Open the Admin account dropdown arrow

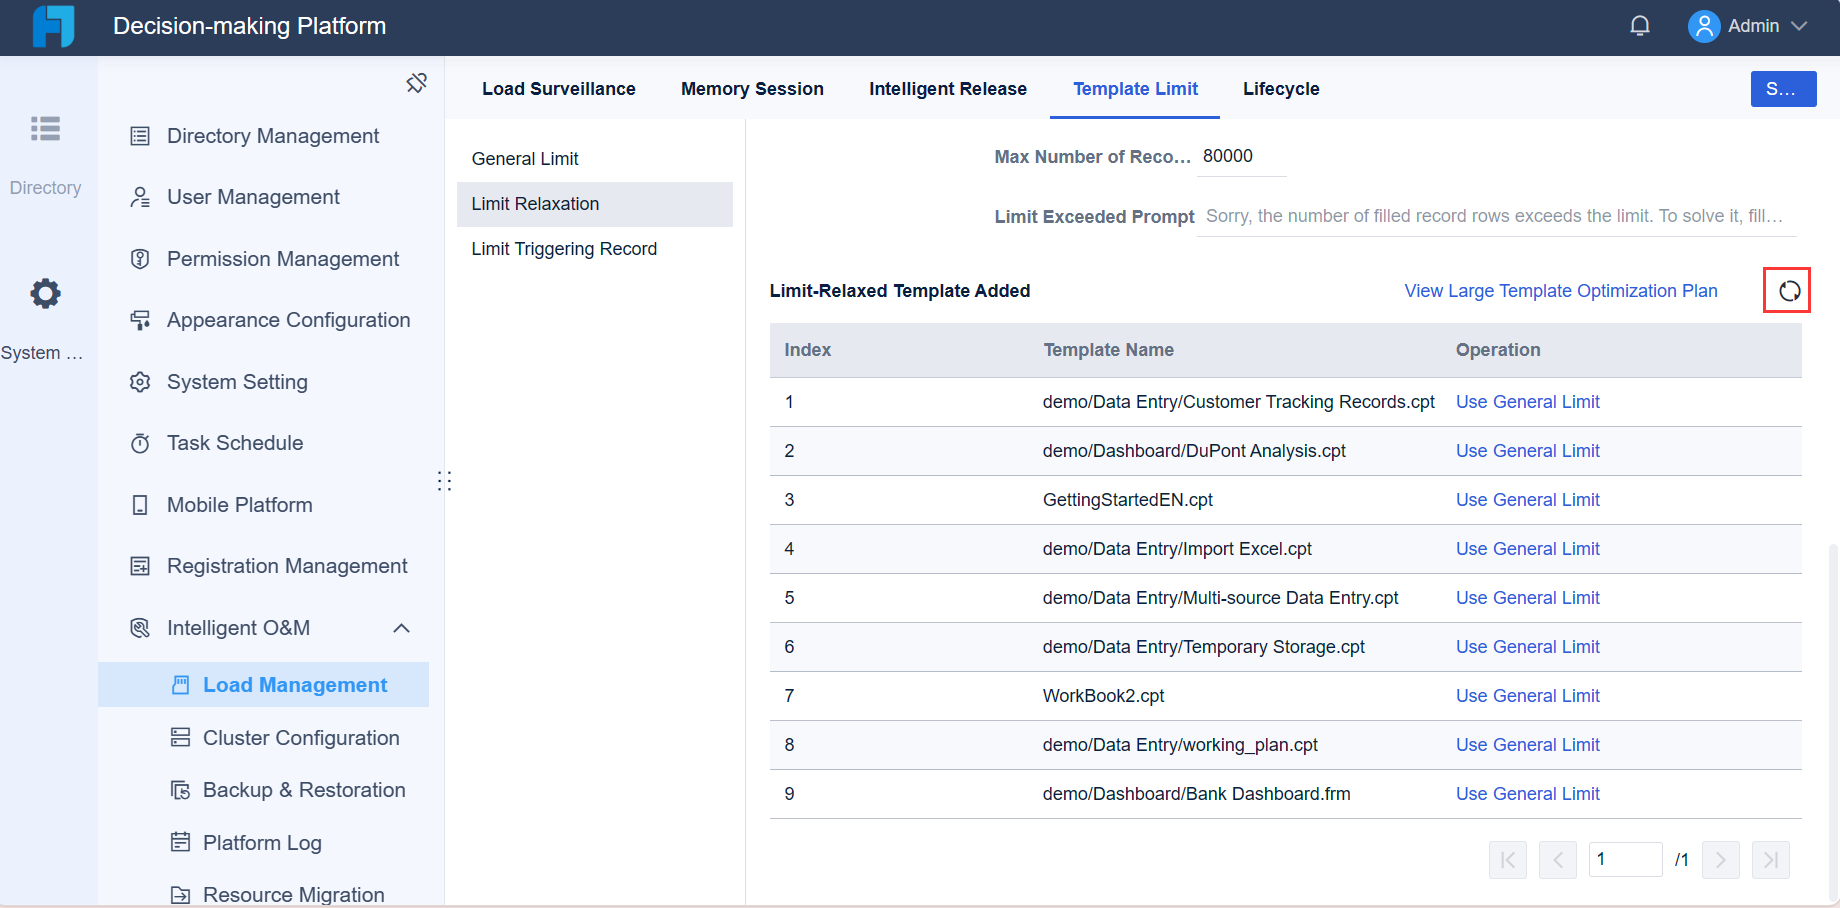[1799, 26]
